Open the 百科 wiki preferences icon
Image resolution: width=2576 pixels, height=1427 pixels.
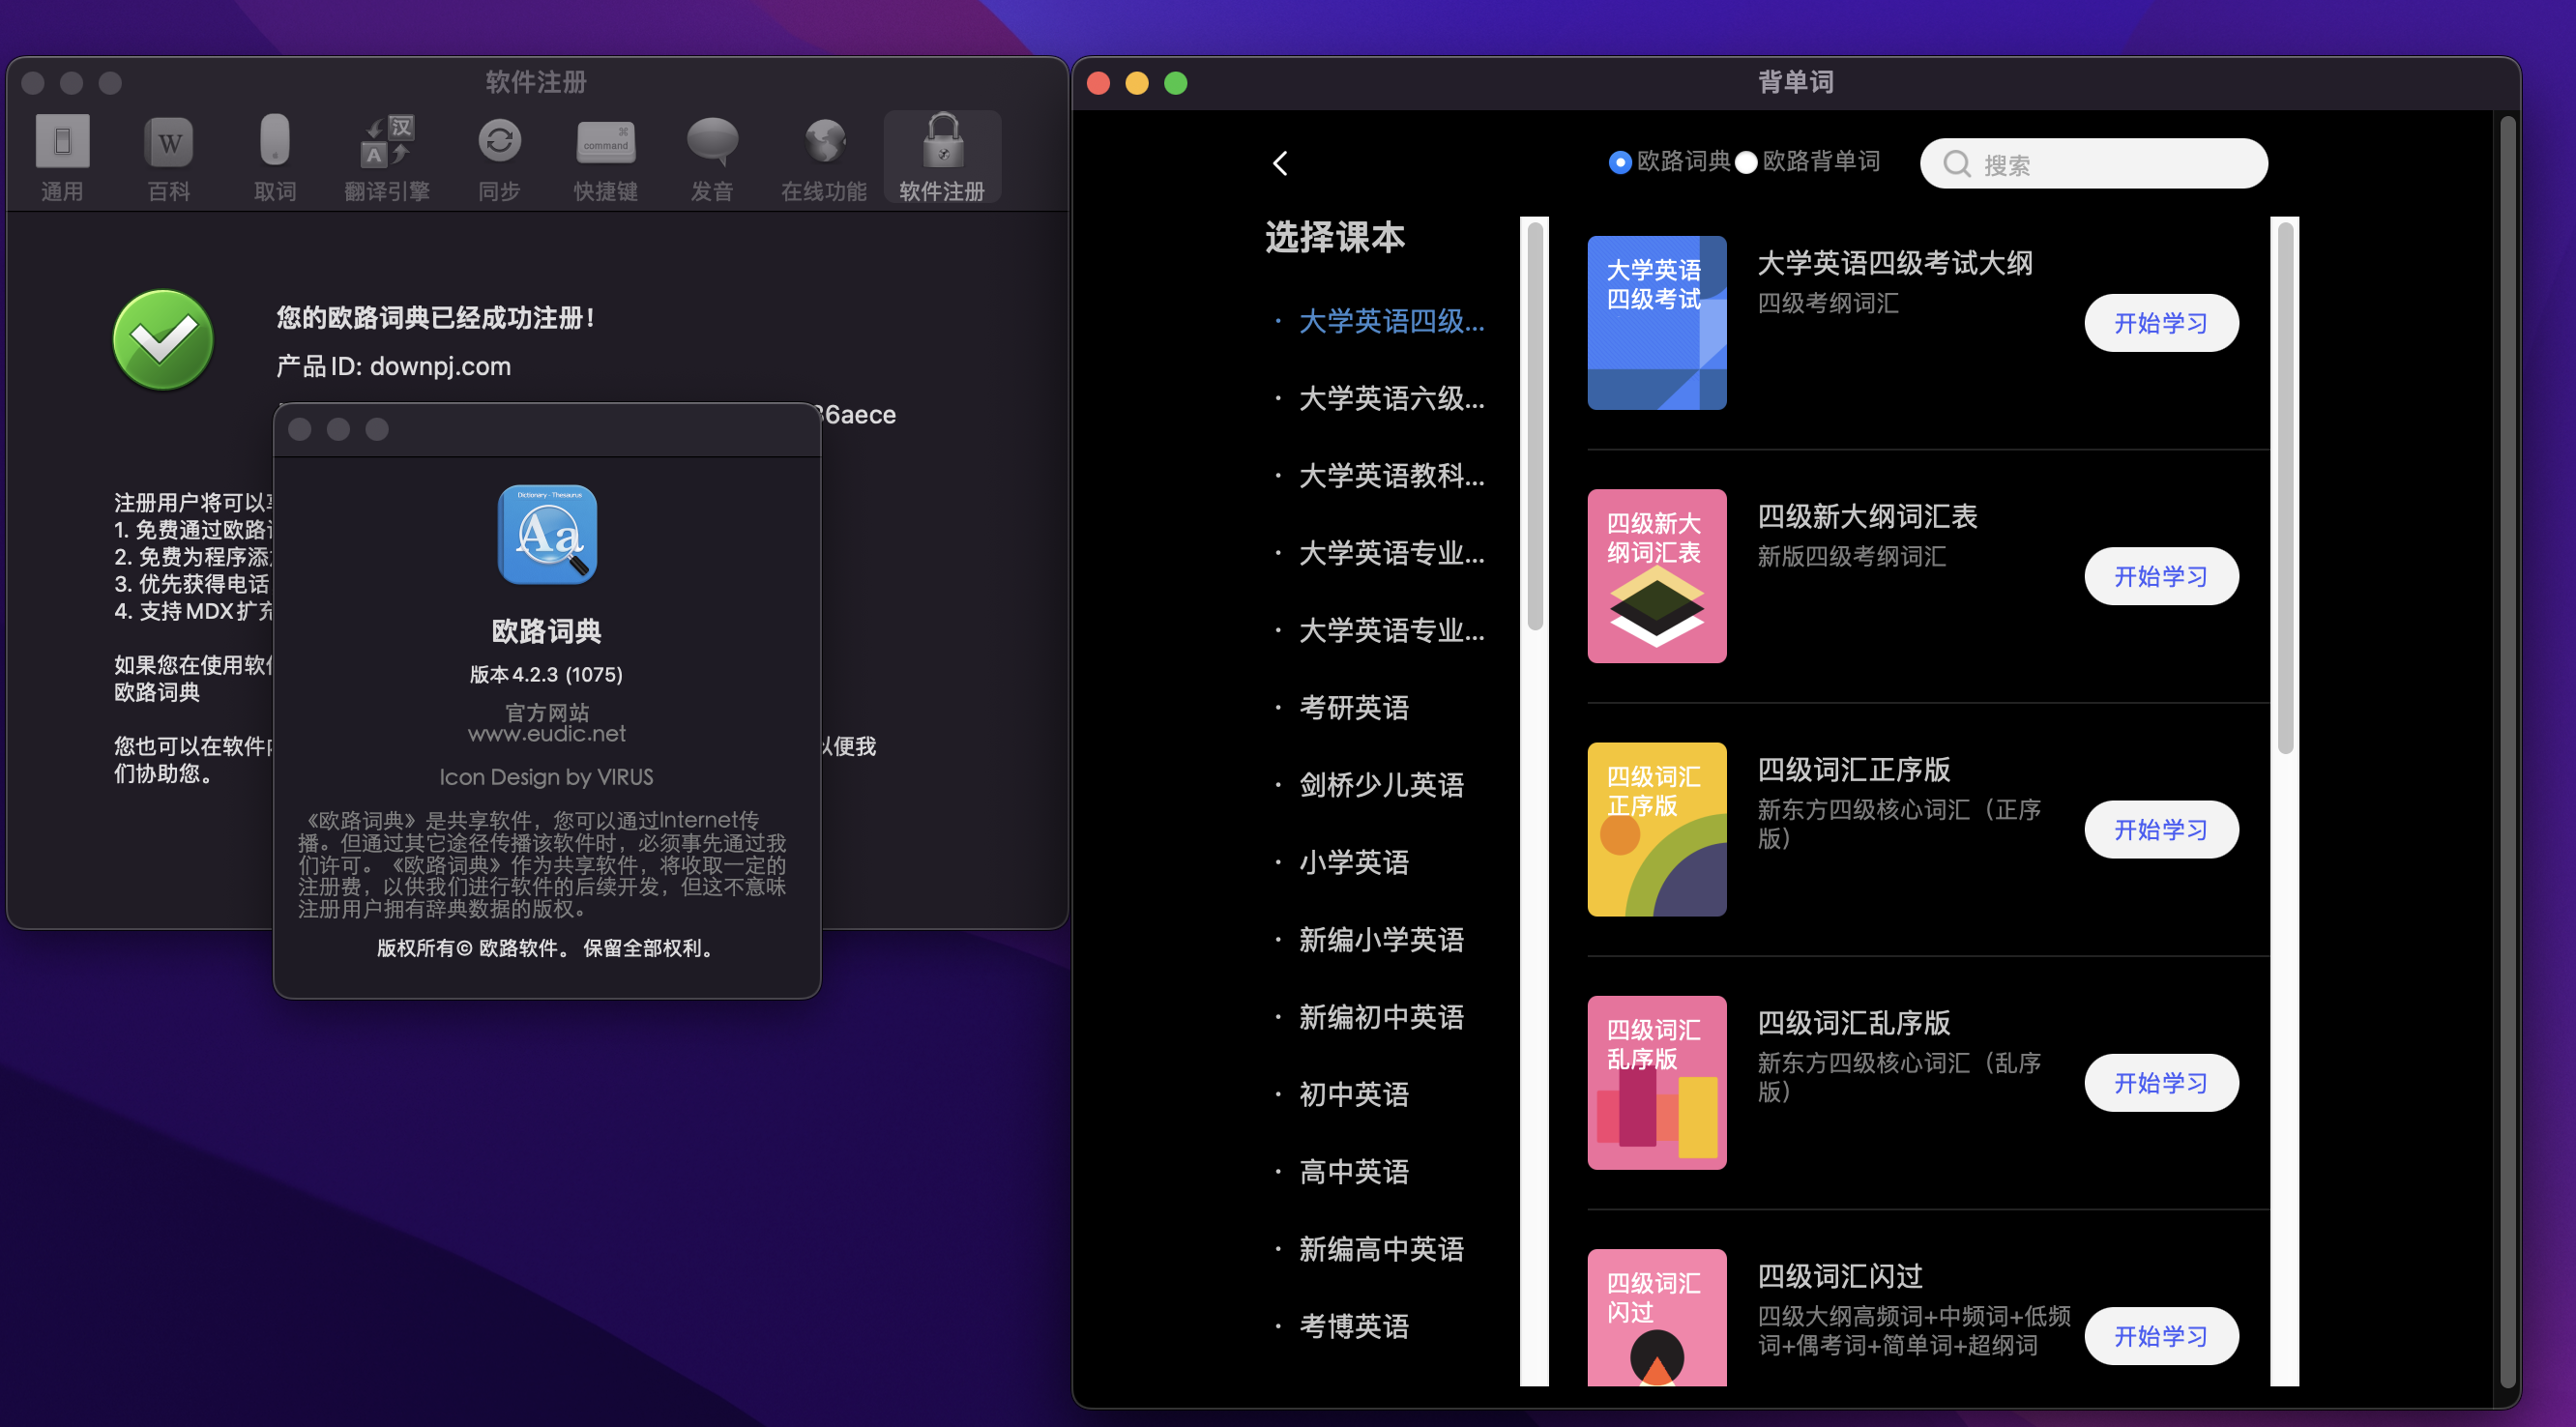[169, 141]
